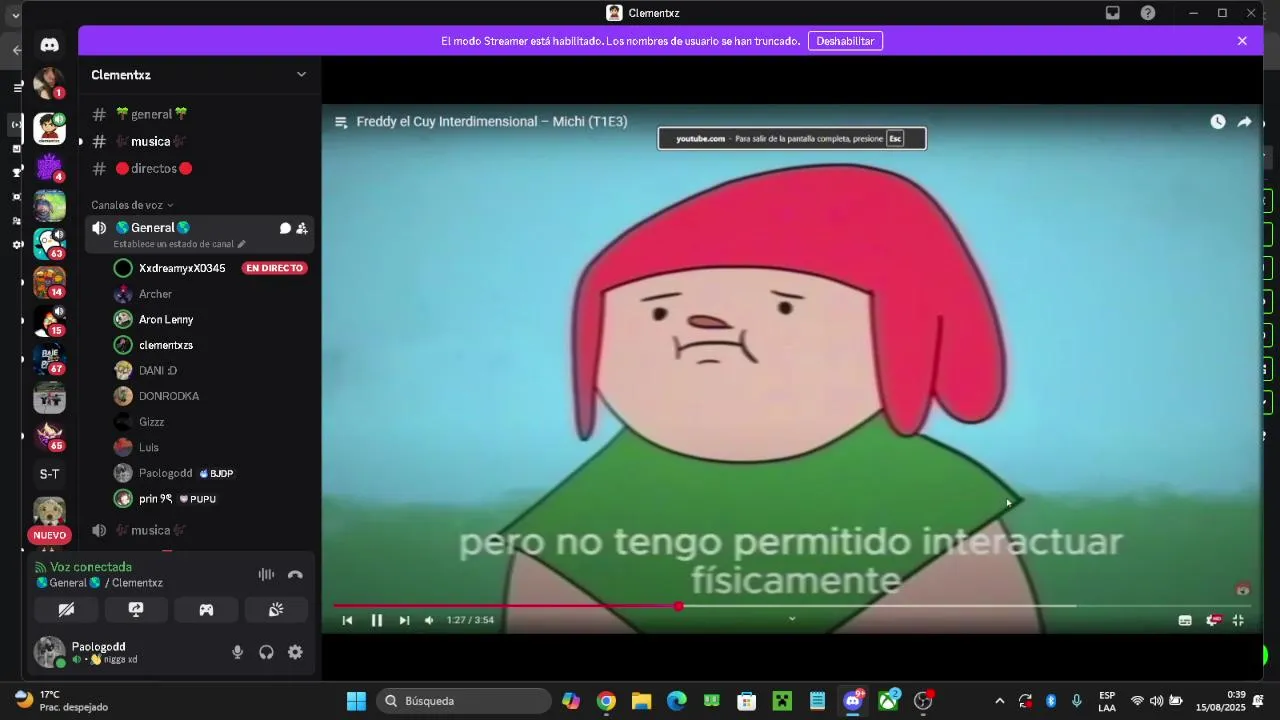Turn on camera in voice panel
Image resolution: width=1280 pixels, height=720 pixels.
(66, 609)
